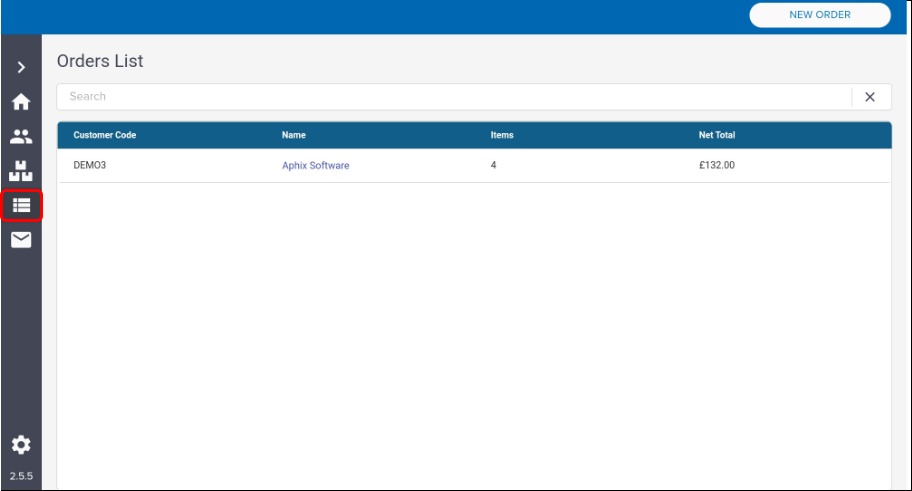Image resolution: width=912 pixels, height=491 pixels.
Task: Open the Products boxes icon
Action: tap(21, 171)
